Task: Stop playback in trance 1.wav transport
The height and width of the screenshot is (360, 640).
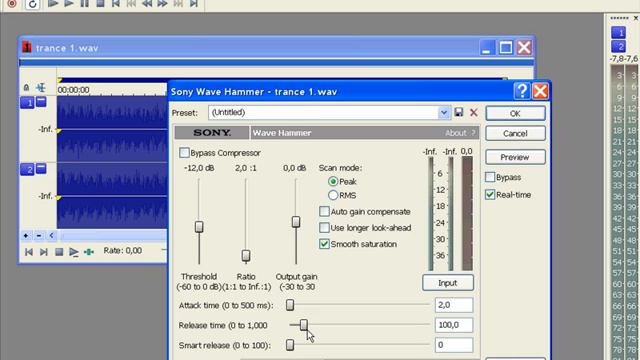Action: [x=59, y=252]
